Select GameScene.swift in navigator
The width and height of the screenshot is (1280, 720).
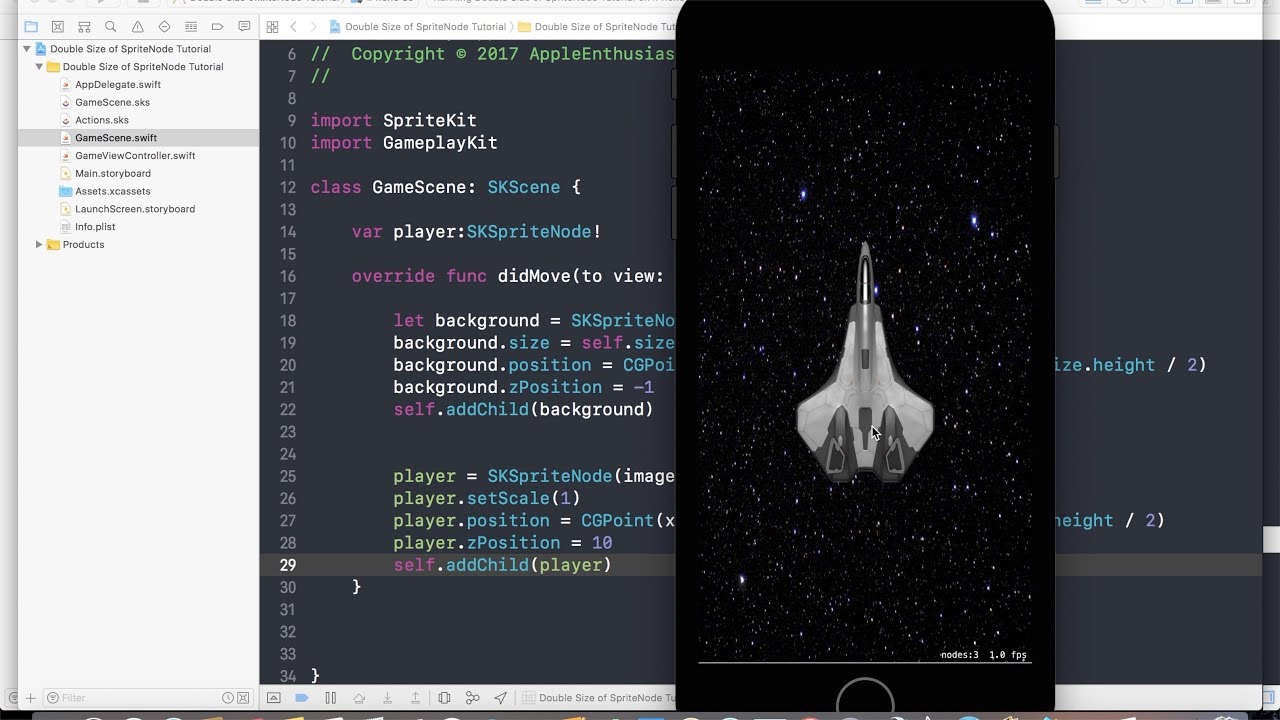(116, 138)
